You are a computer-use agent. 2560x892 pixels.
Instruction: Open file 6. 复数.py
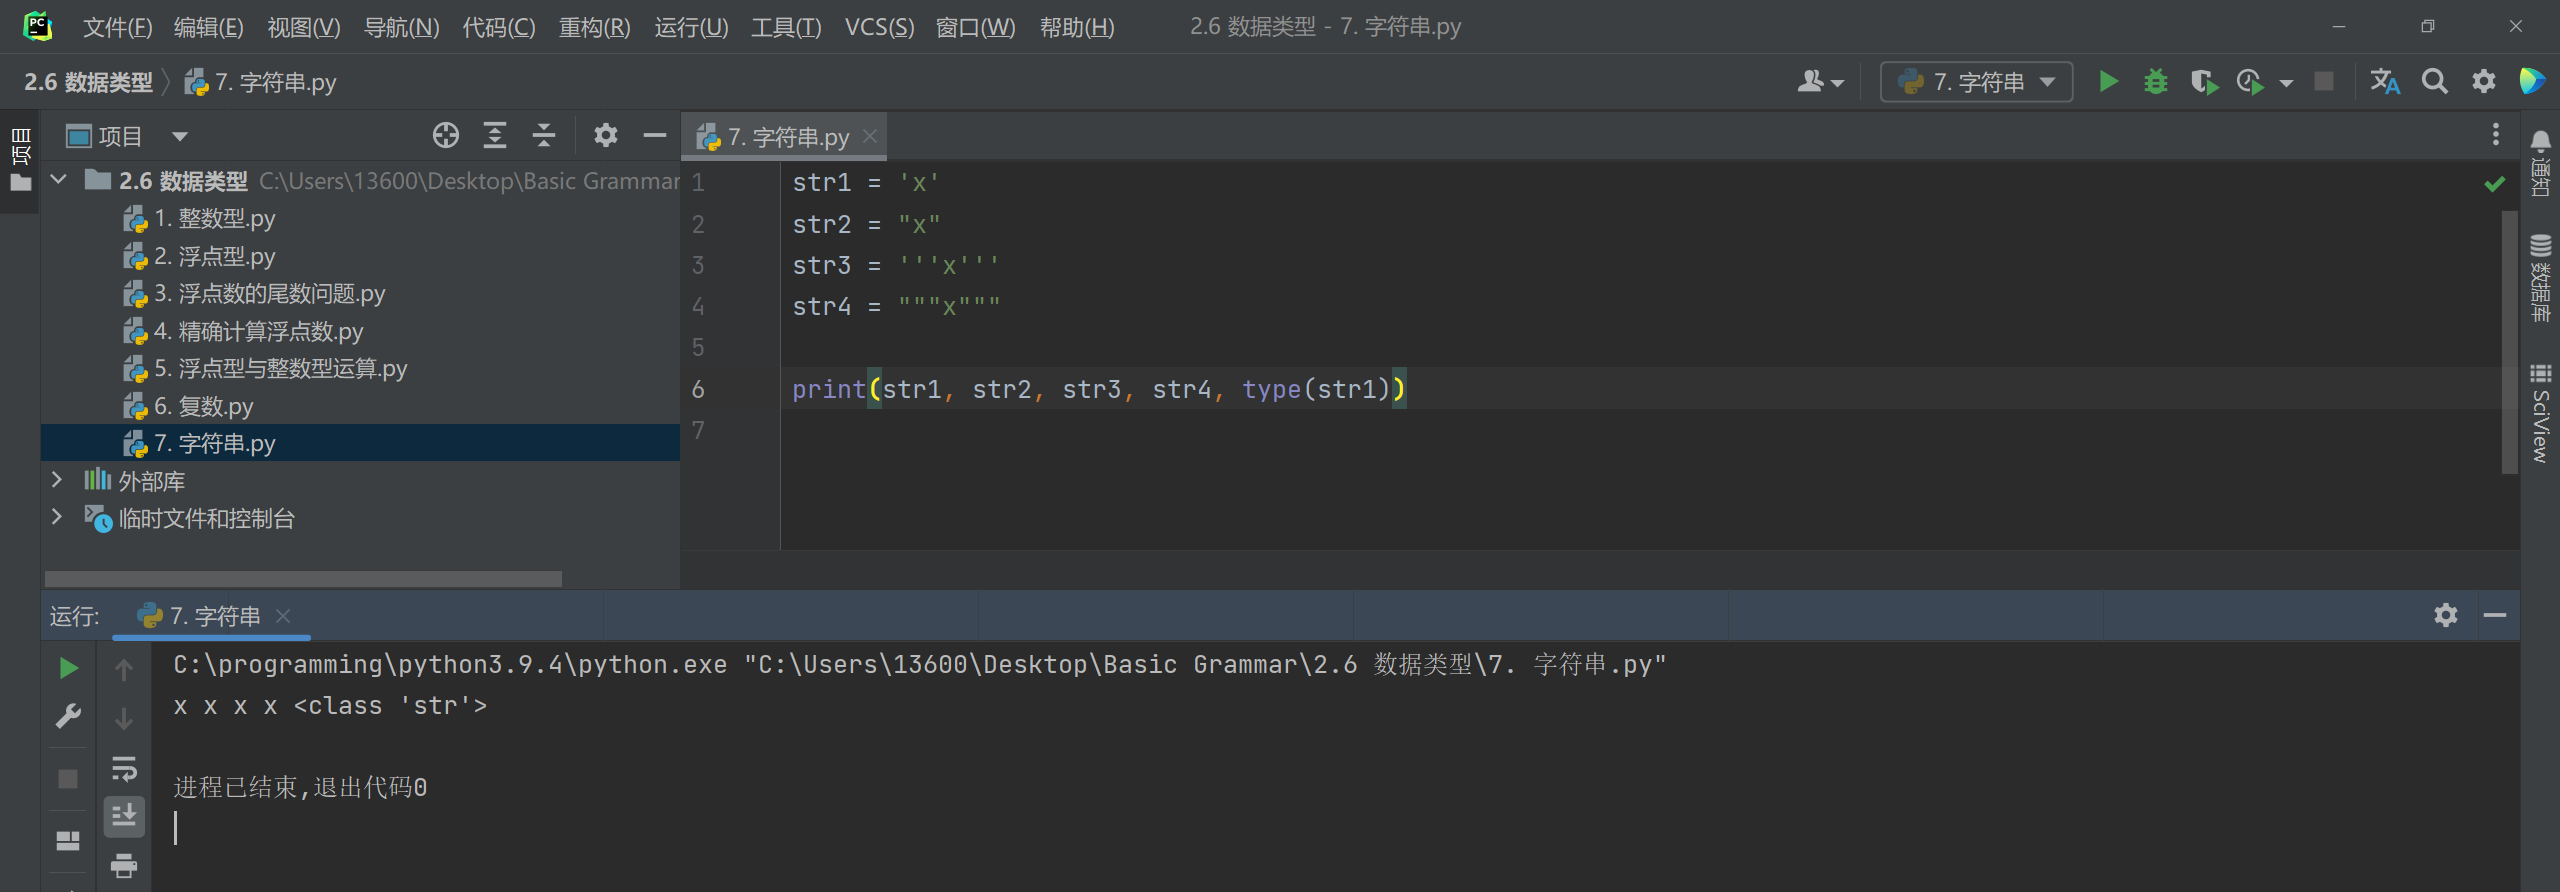[203, 406]
